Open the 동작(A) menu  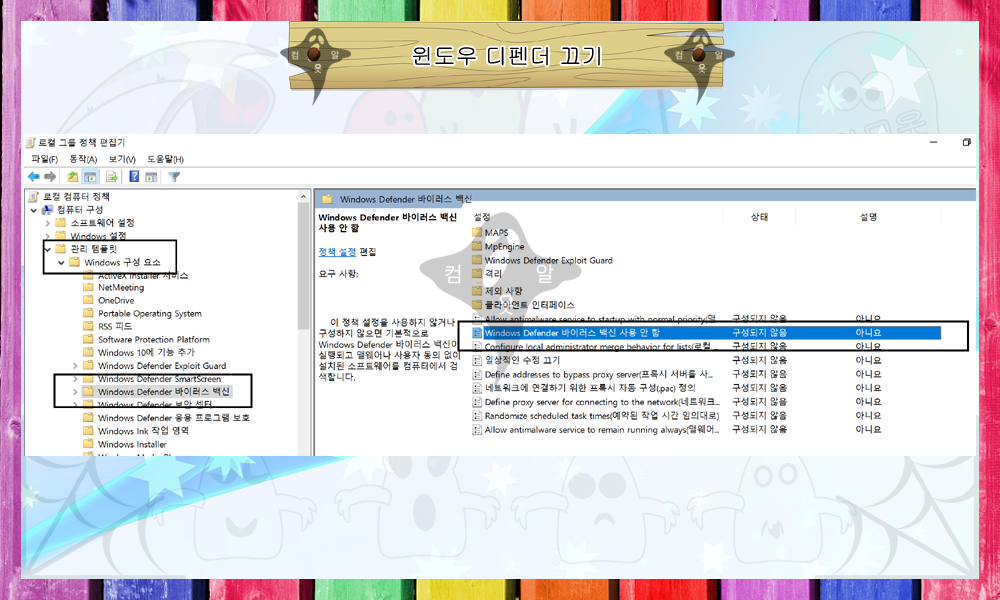tap(83, 159)
